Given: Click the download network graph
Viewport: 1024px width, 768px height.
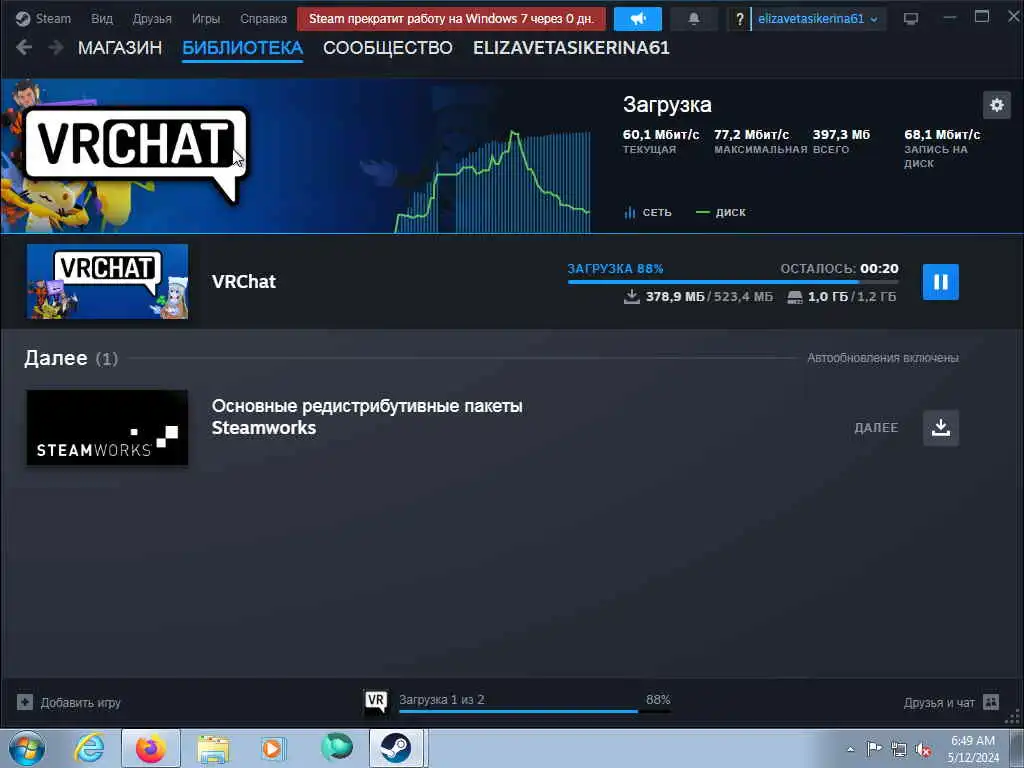Looking at the screenshot, I should pyautogui.click(x=492, y=182).
